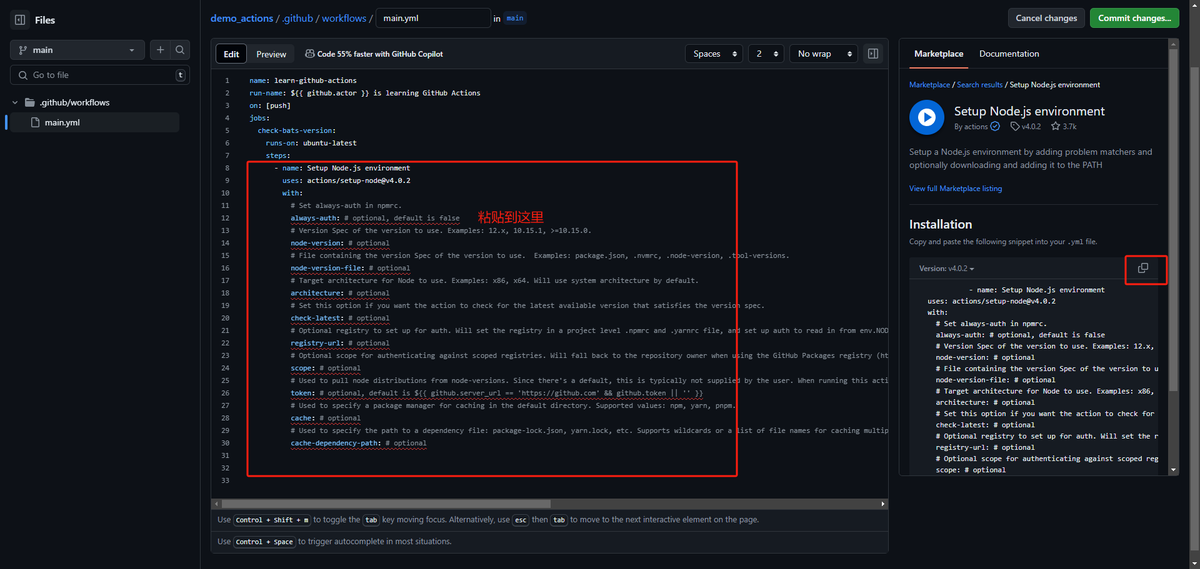
Task: Click the Go to file search field
Action: [98, 75]
